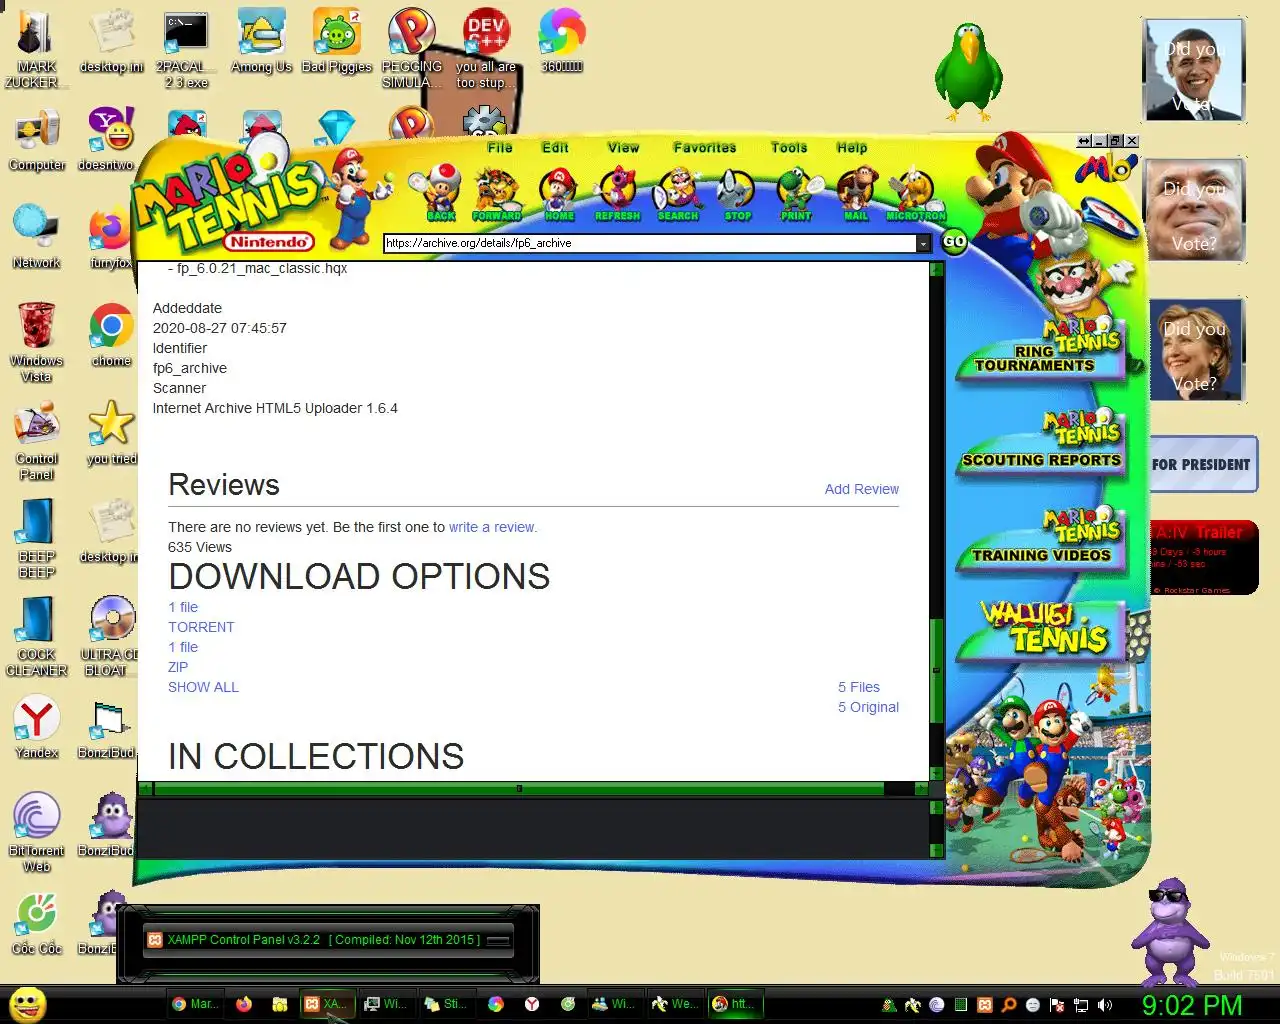
Task: Click the 9:02 PM clock
Action: point(1192,1005)
